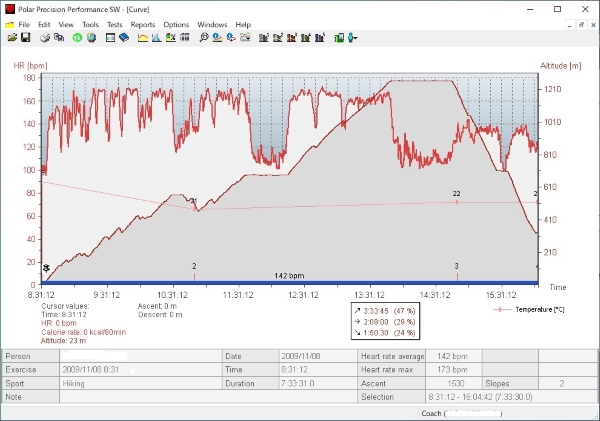The height and width of the screenshot is (421, 600).
Task: Click the person with red arrow icon
Action: [231, 38]
